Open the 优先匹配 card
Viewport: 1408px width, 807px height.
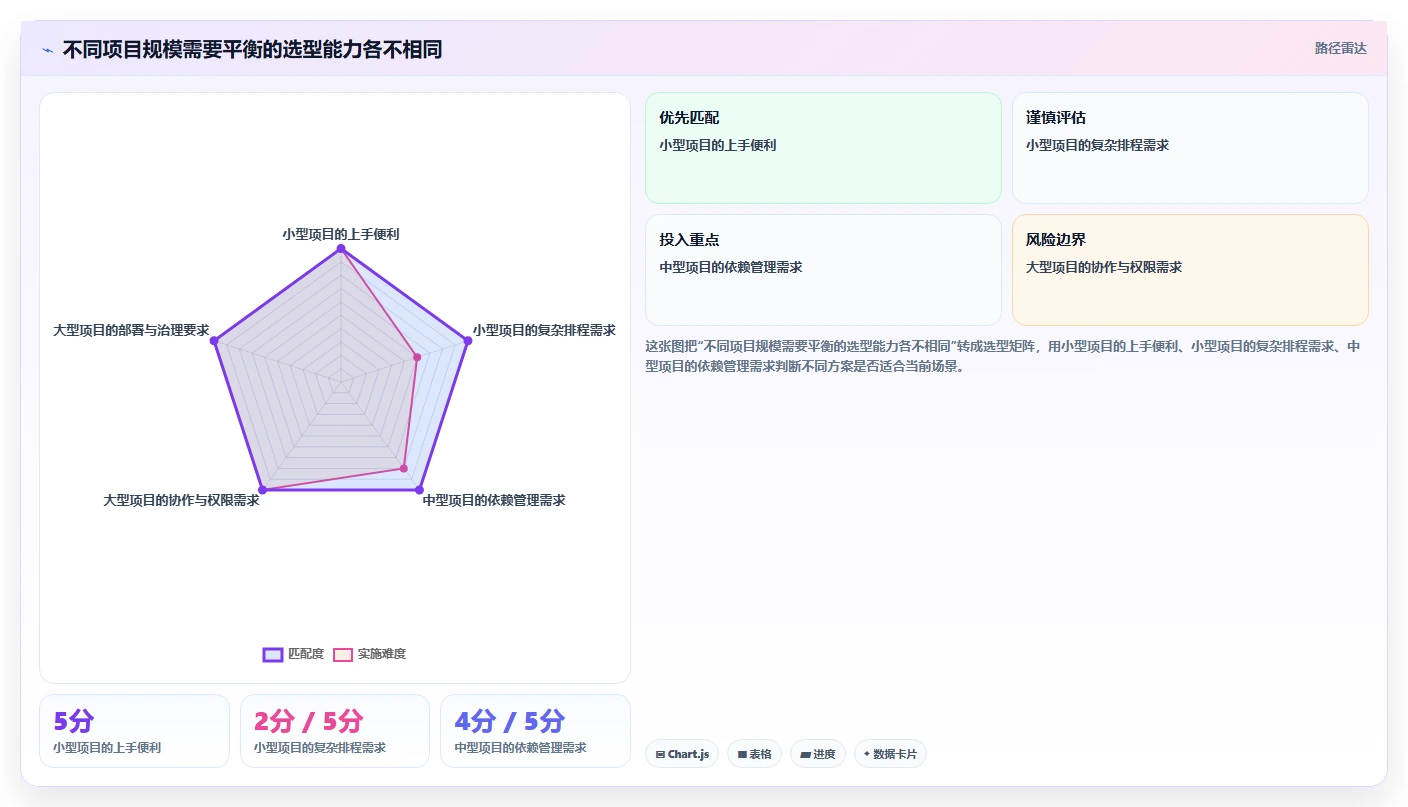pos(823,148)
